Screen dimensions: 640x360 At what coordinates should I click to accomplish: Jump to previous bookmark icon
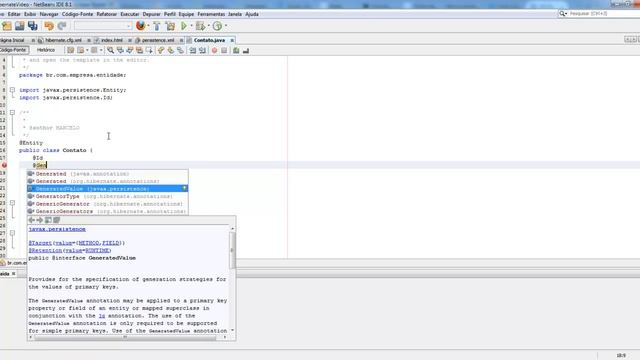click(161, 50)
